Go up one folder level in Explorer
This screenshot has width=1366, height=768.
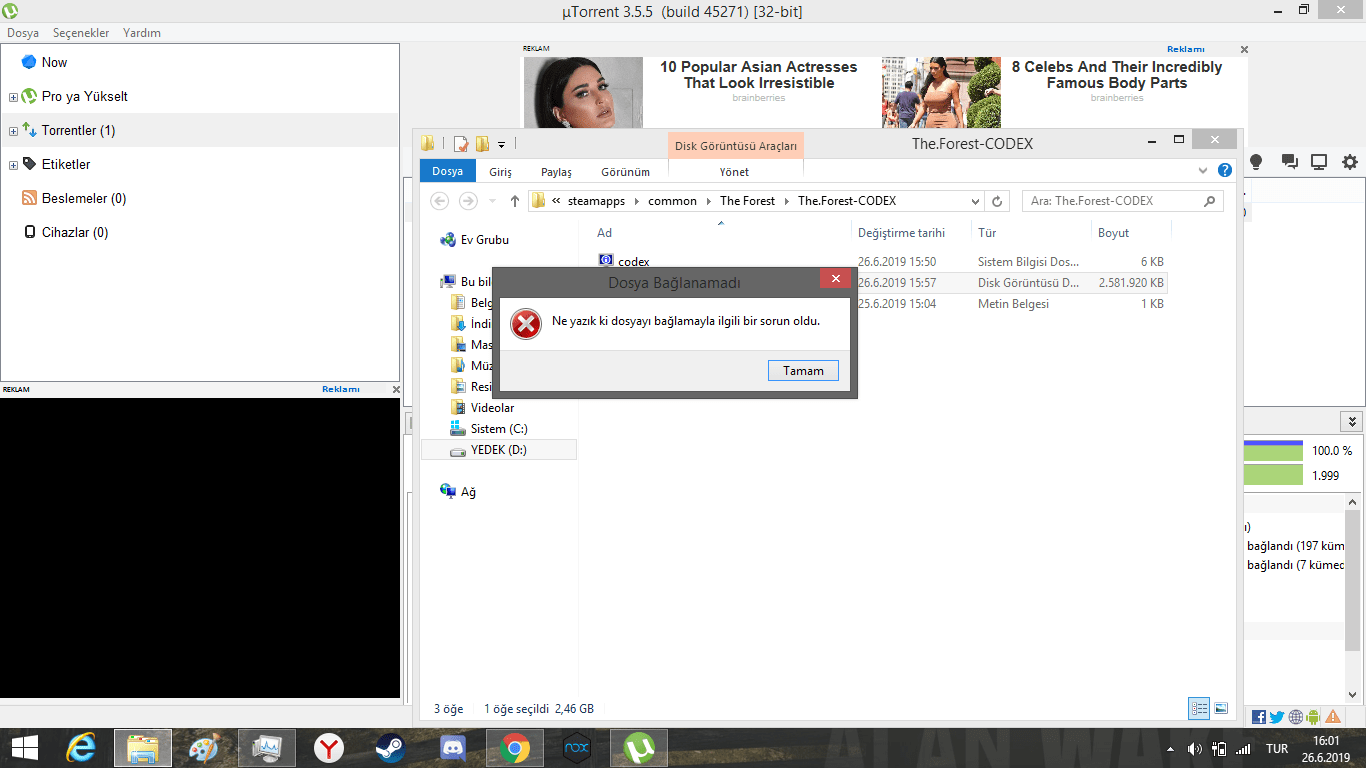point(515,201)
